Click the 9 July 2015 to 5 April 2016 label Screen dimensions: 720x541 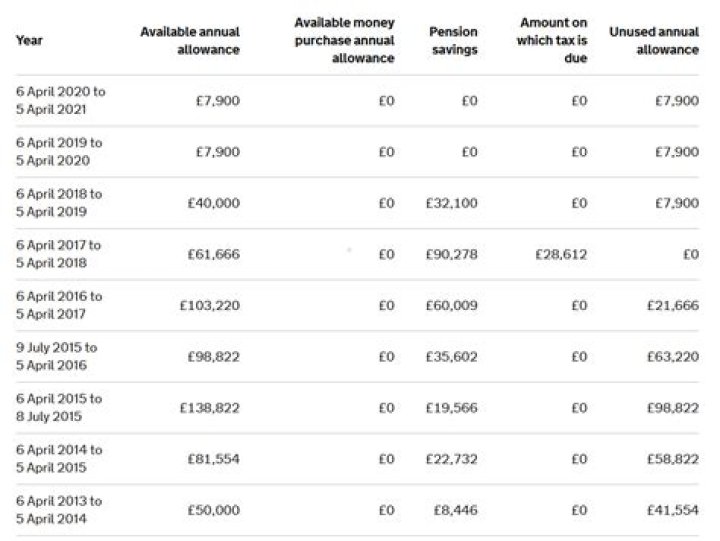(x=56, y=356)
